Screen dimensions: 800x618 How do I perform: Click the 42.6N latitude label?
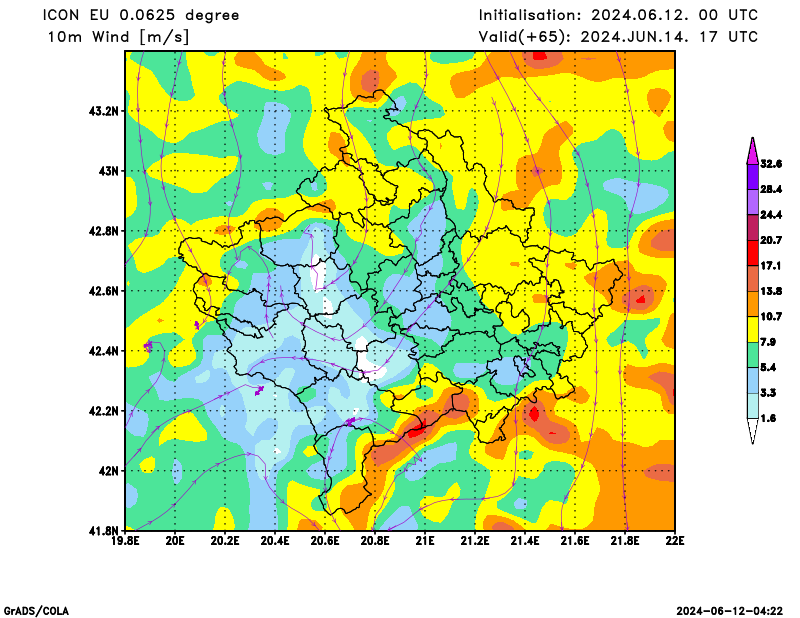(x=104, y=291)
